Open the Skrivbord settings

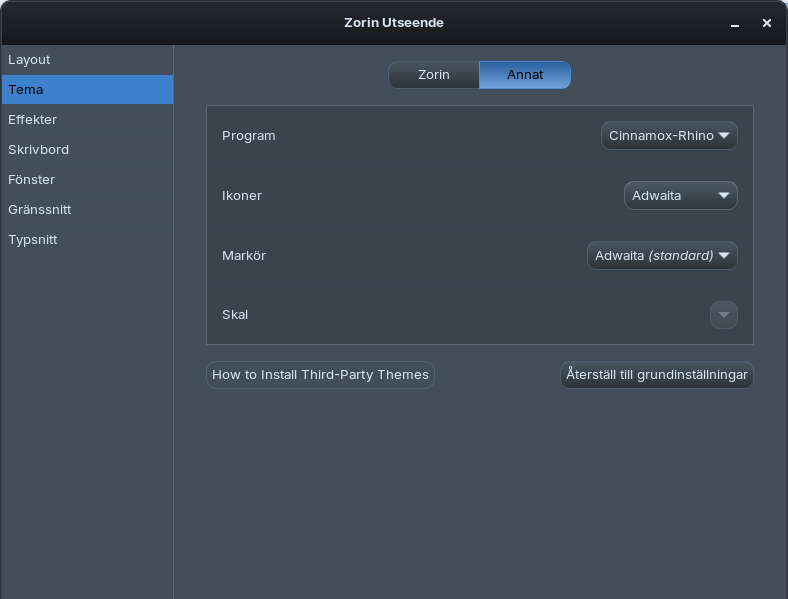coord(87,150)
